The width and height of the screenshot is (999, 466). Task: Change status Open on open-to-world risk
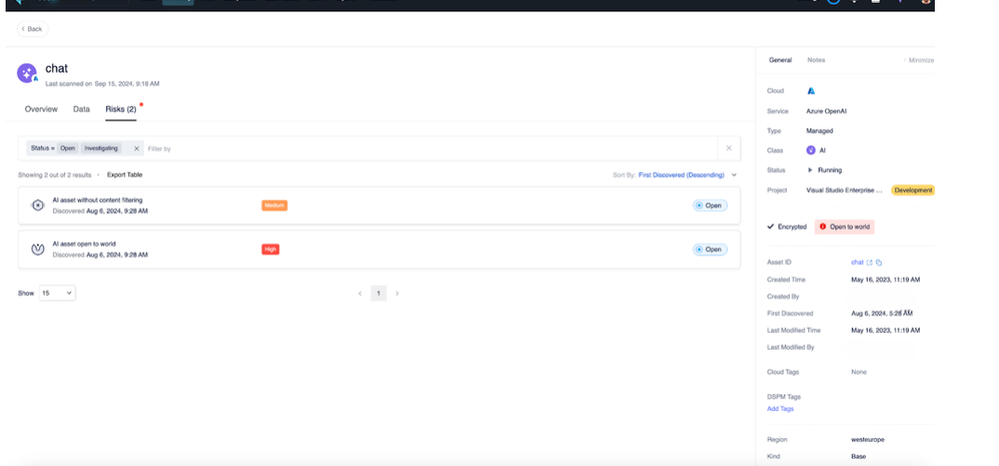click(710, 249)
